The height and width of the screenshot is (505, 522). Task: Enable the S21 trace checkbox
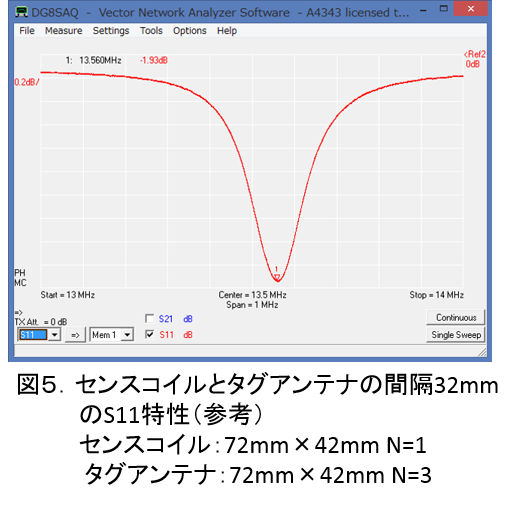[150, 319]
